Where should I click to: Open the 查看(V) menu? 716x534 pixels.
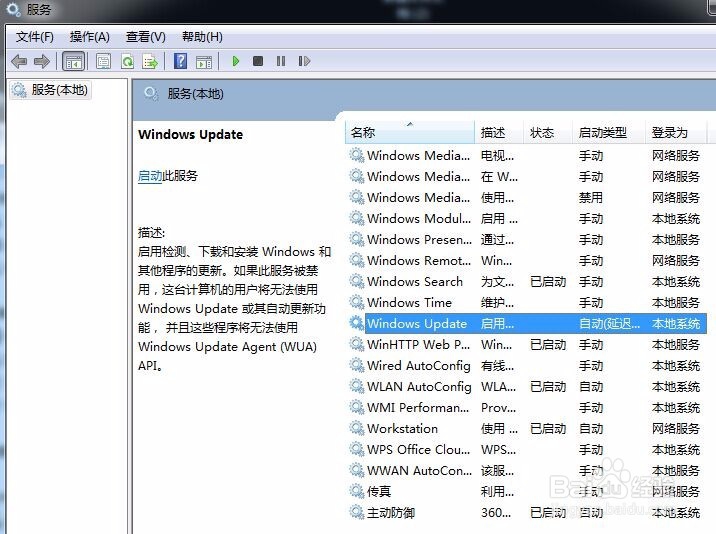click(146, 37)
